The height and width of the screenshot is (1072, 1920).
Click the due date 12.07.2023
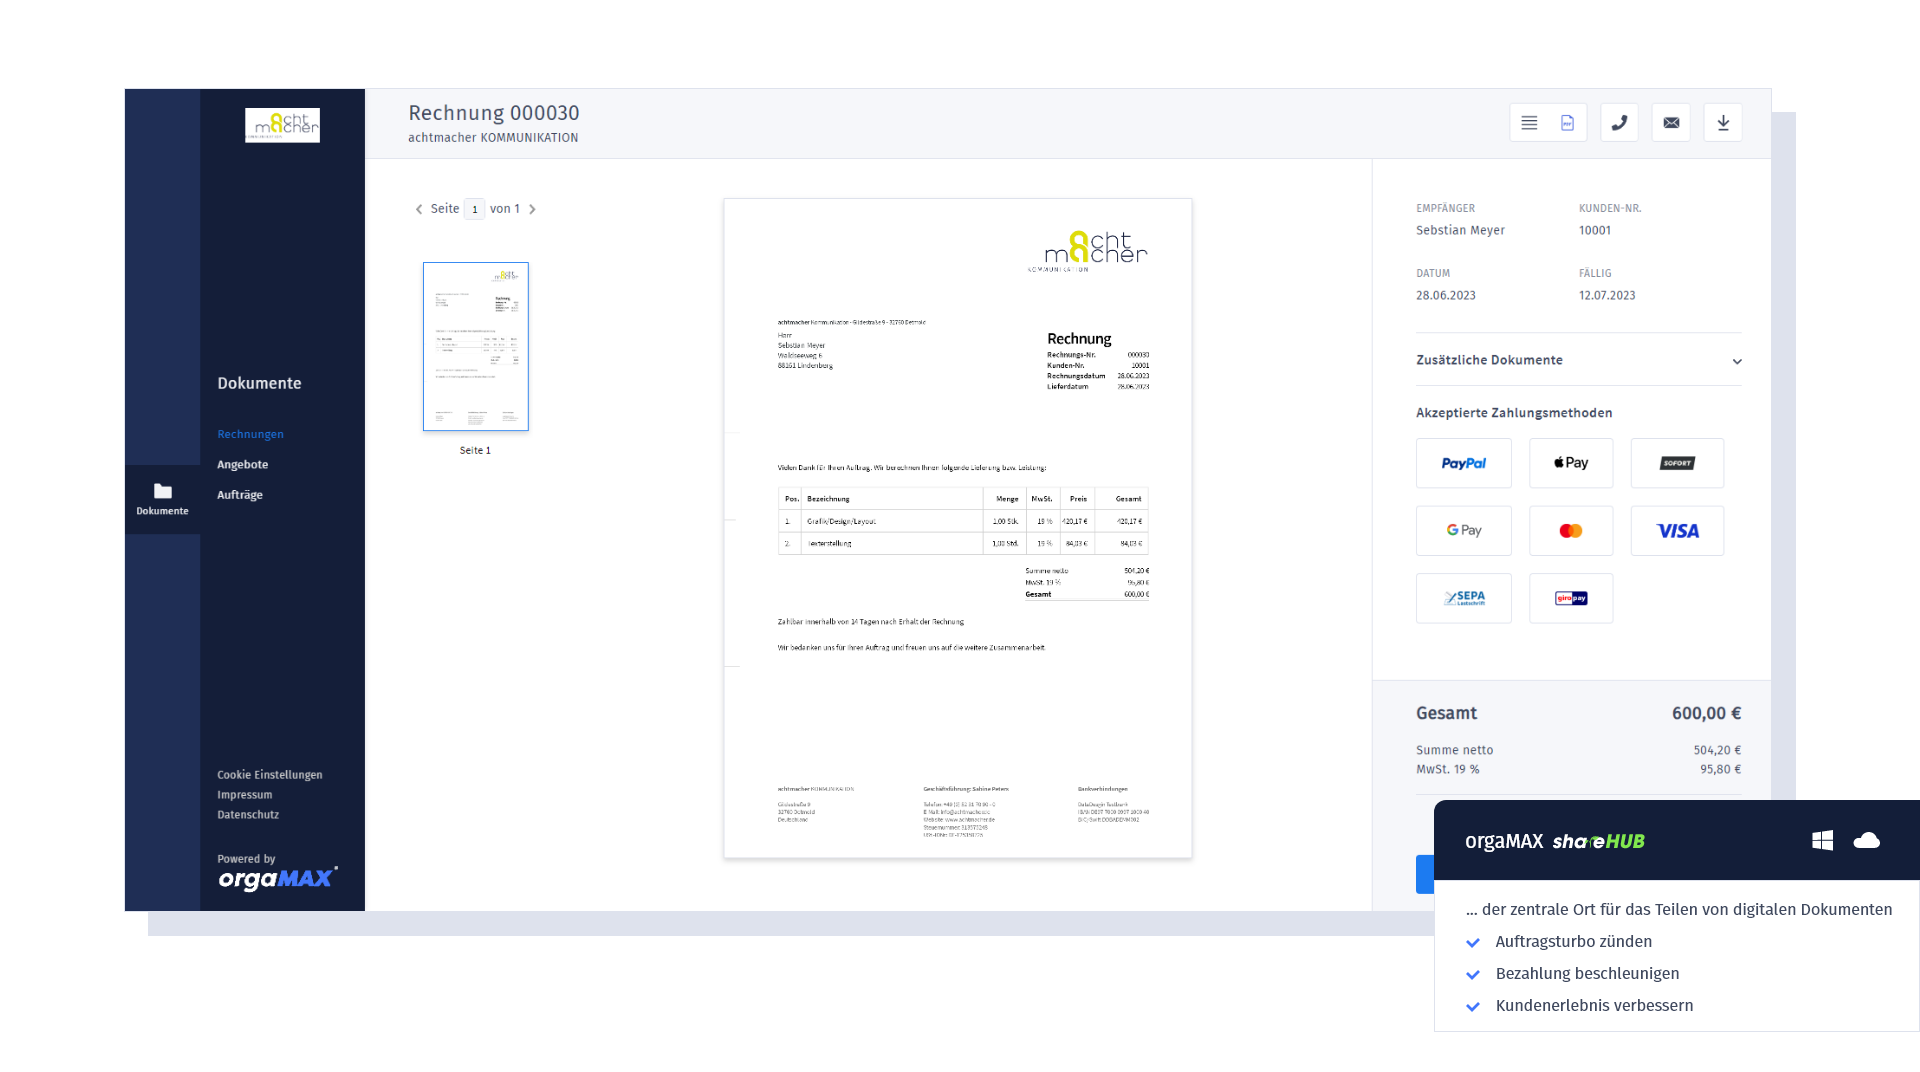click(x=1607, y=295)
